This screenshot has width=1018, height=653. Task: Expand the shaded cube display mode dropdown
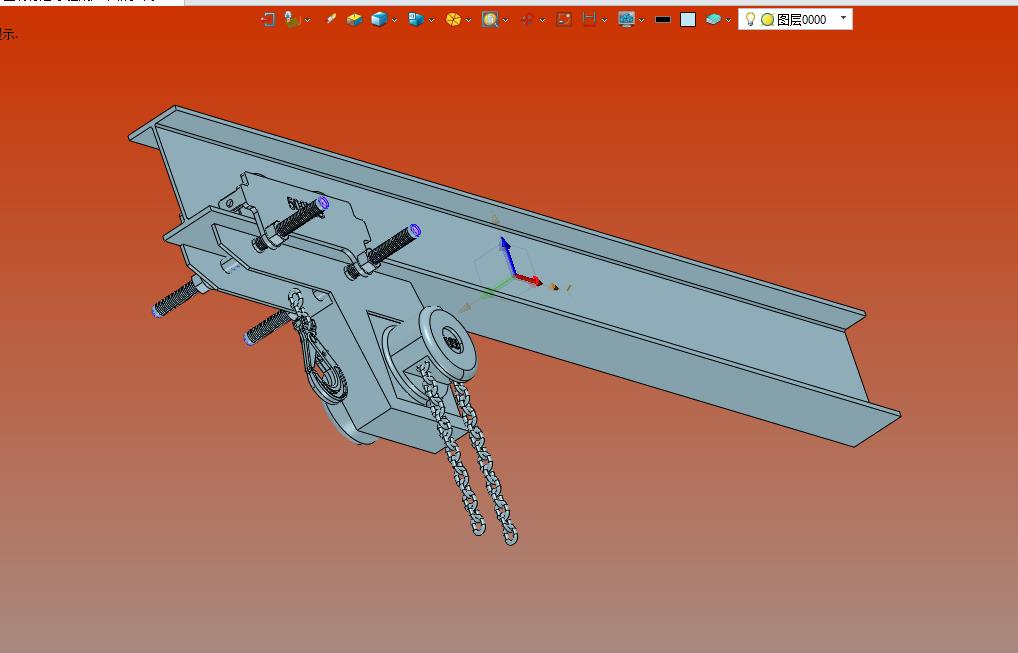pyautogui.click(x=395, y=20)
